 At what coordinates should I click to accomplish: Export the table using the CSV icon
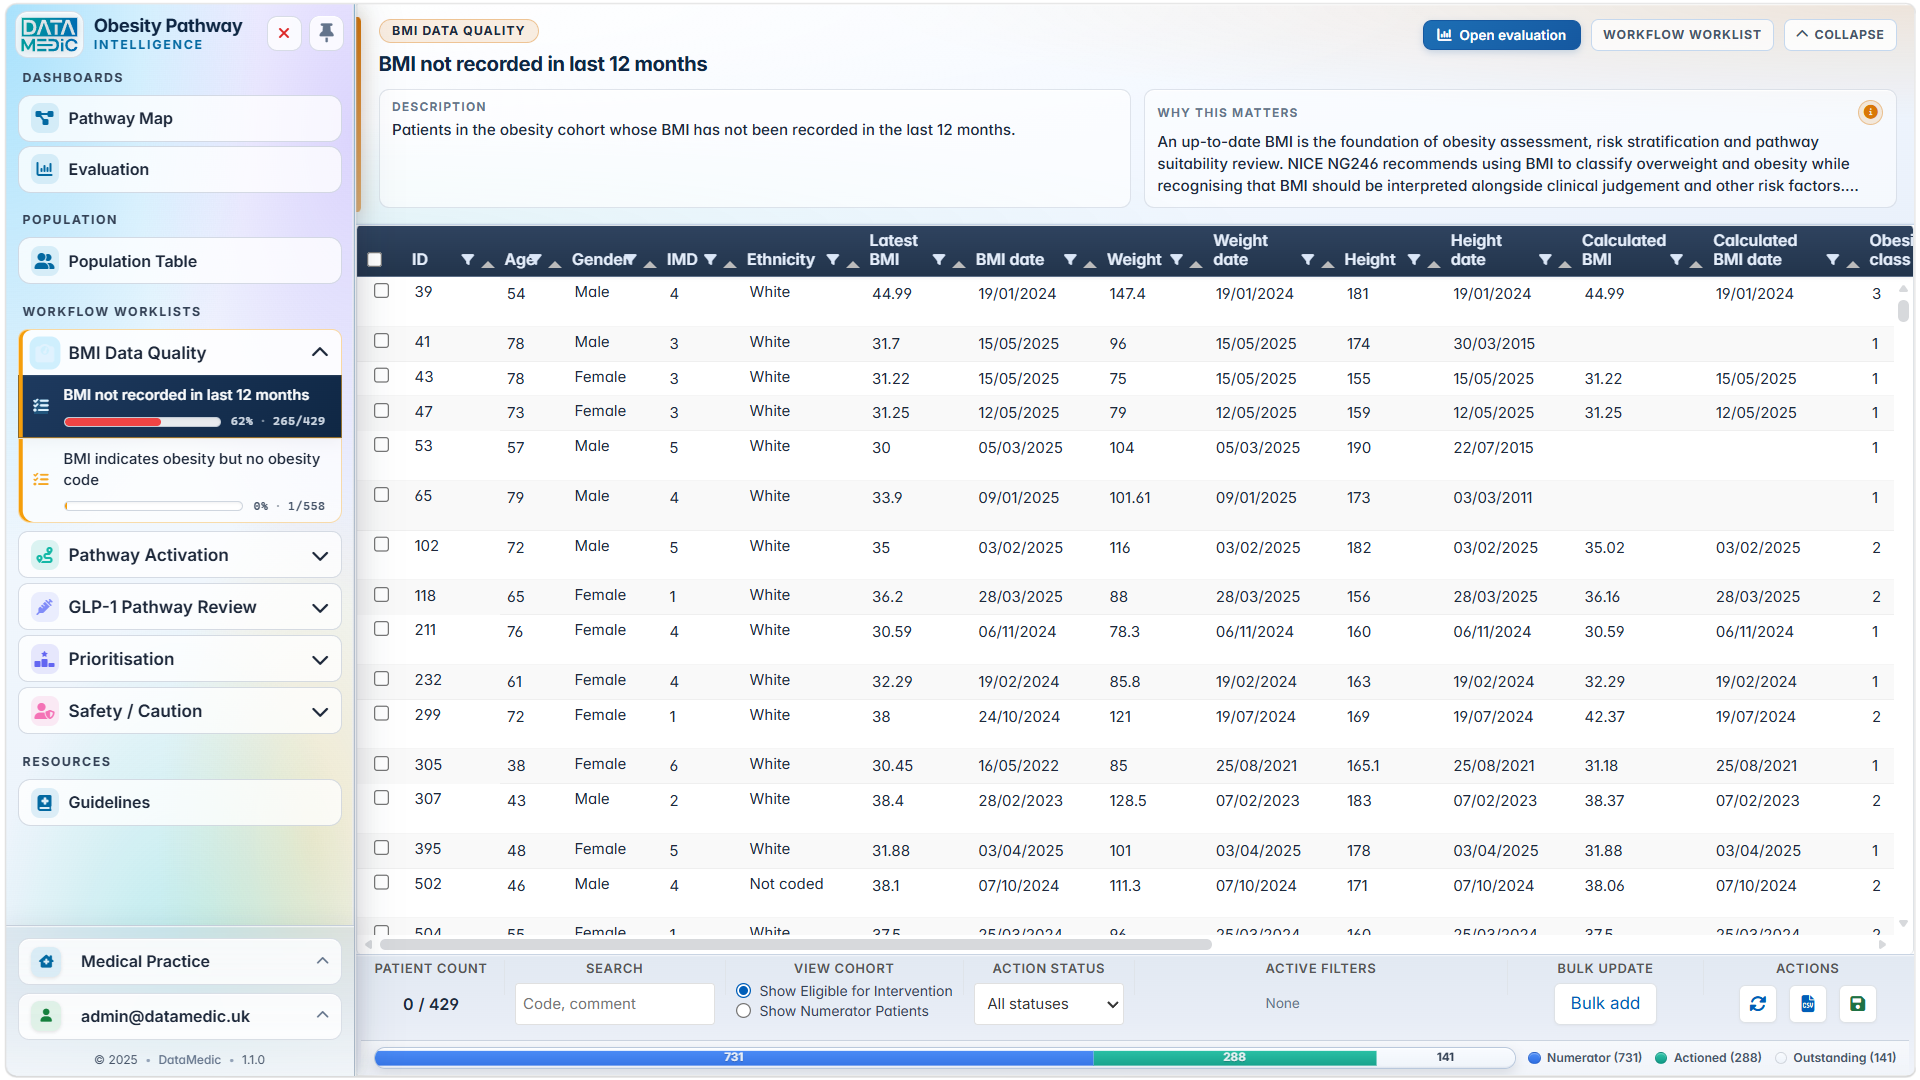[x=1808, y=1003]
